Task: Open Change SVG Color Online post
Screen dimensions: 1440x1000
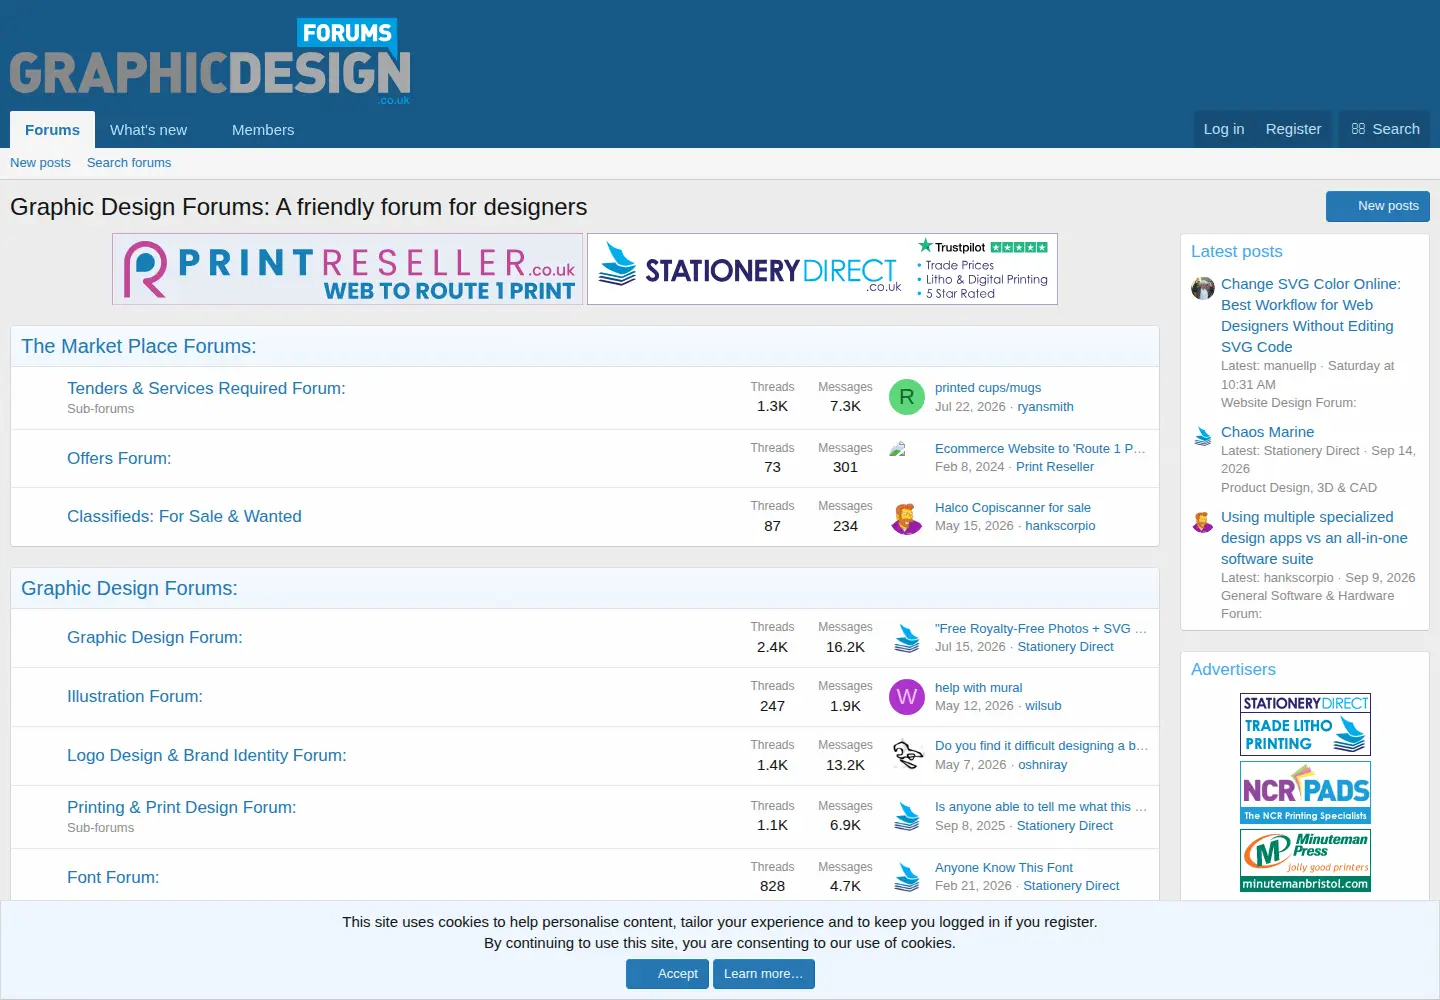Action: tap(1311, 315)
